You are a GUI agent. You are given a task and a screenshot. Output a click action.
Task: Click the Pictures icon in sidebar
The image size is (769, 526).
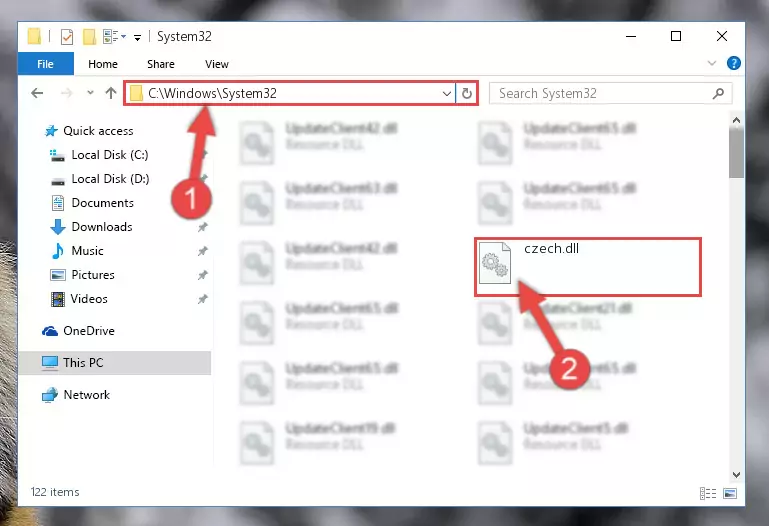pos(58,275)
